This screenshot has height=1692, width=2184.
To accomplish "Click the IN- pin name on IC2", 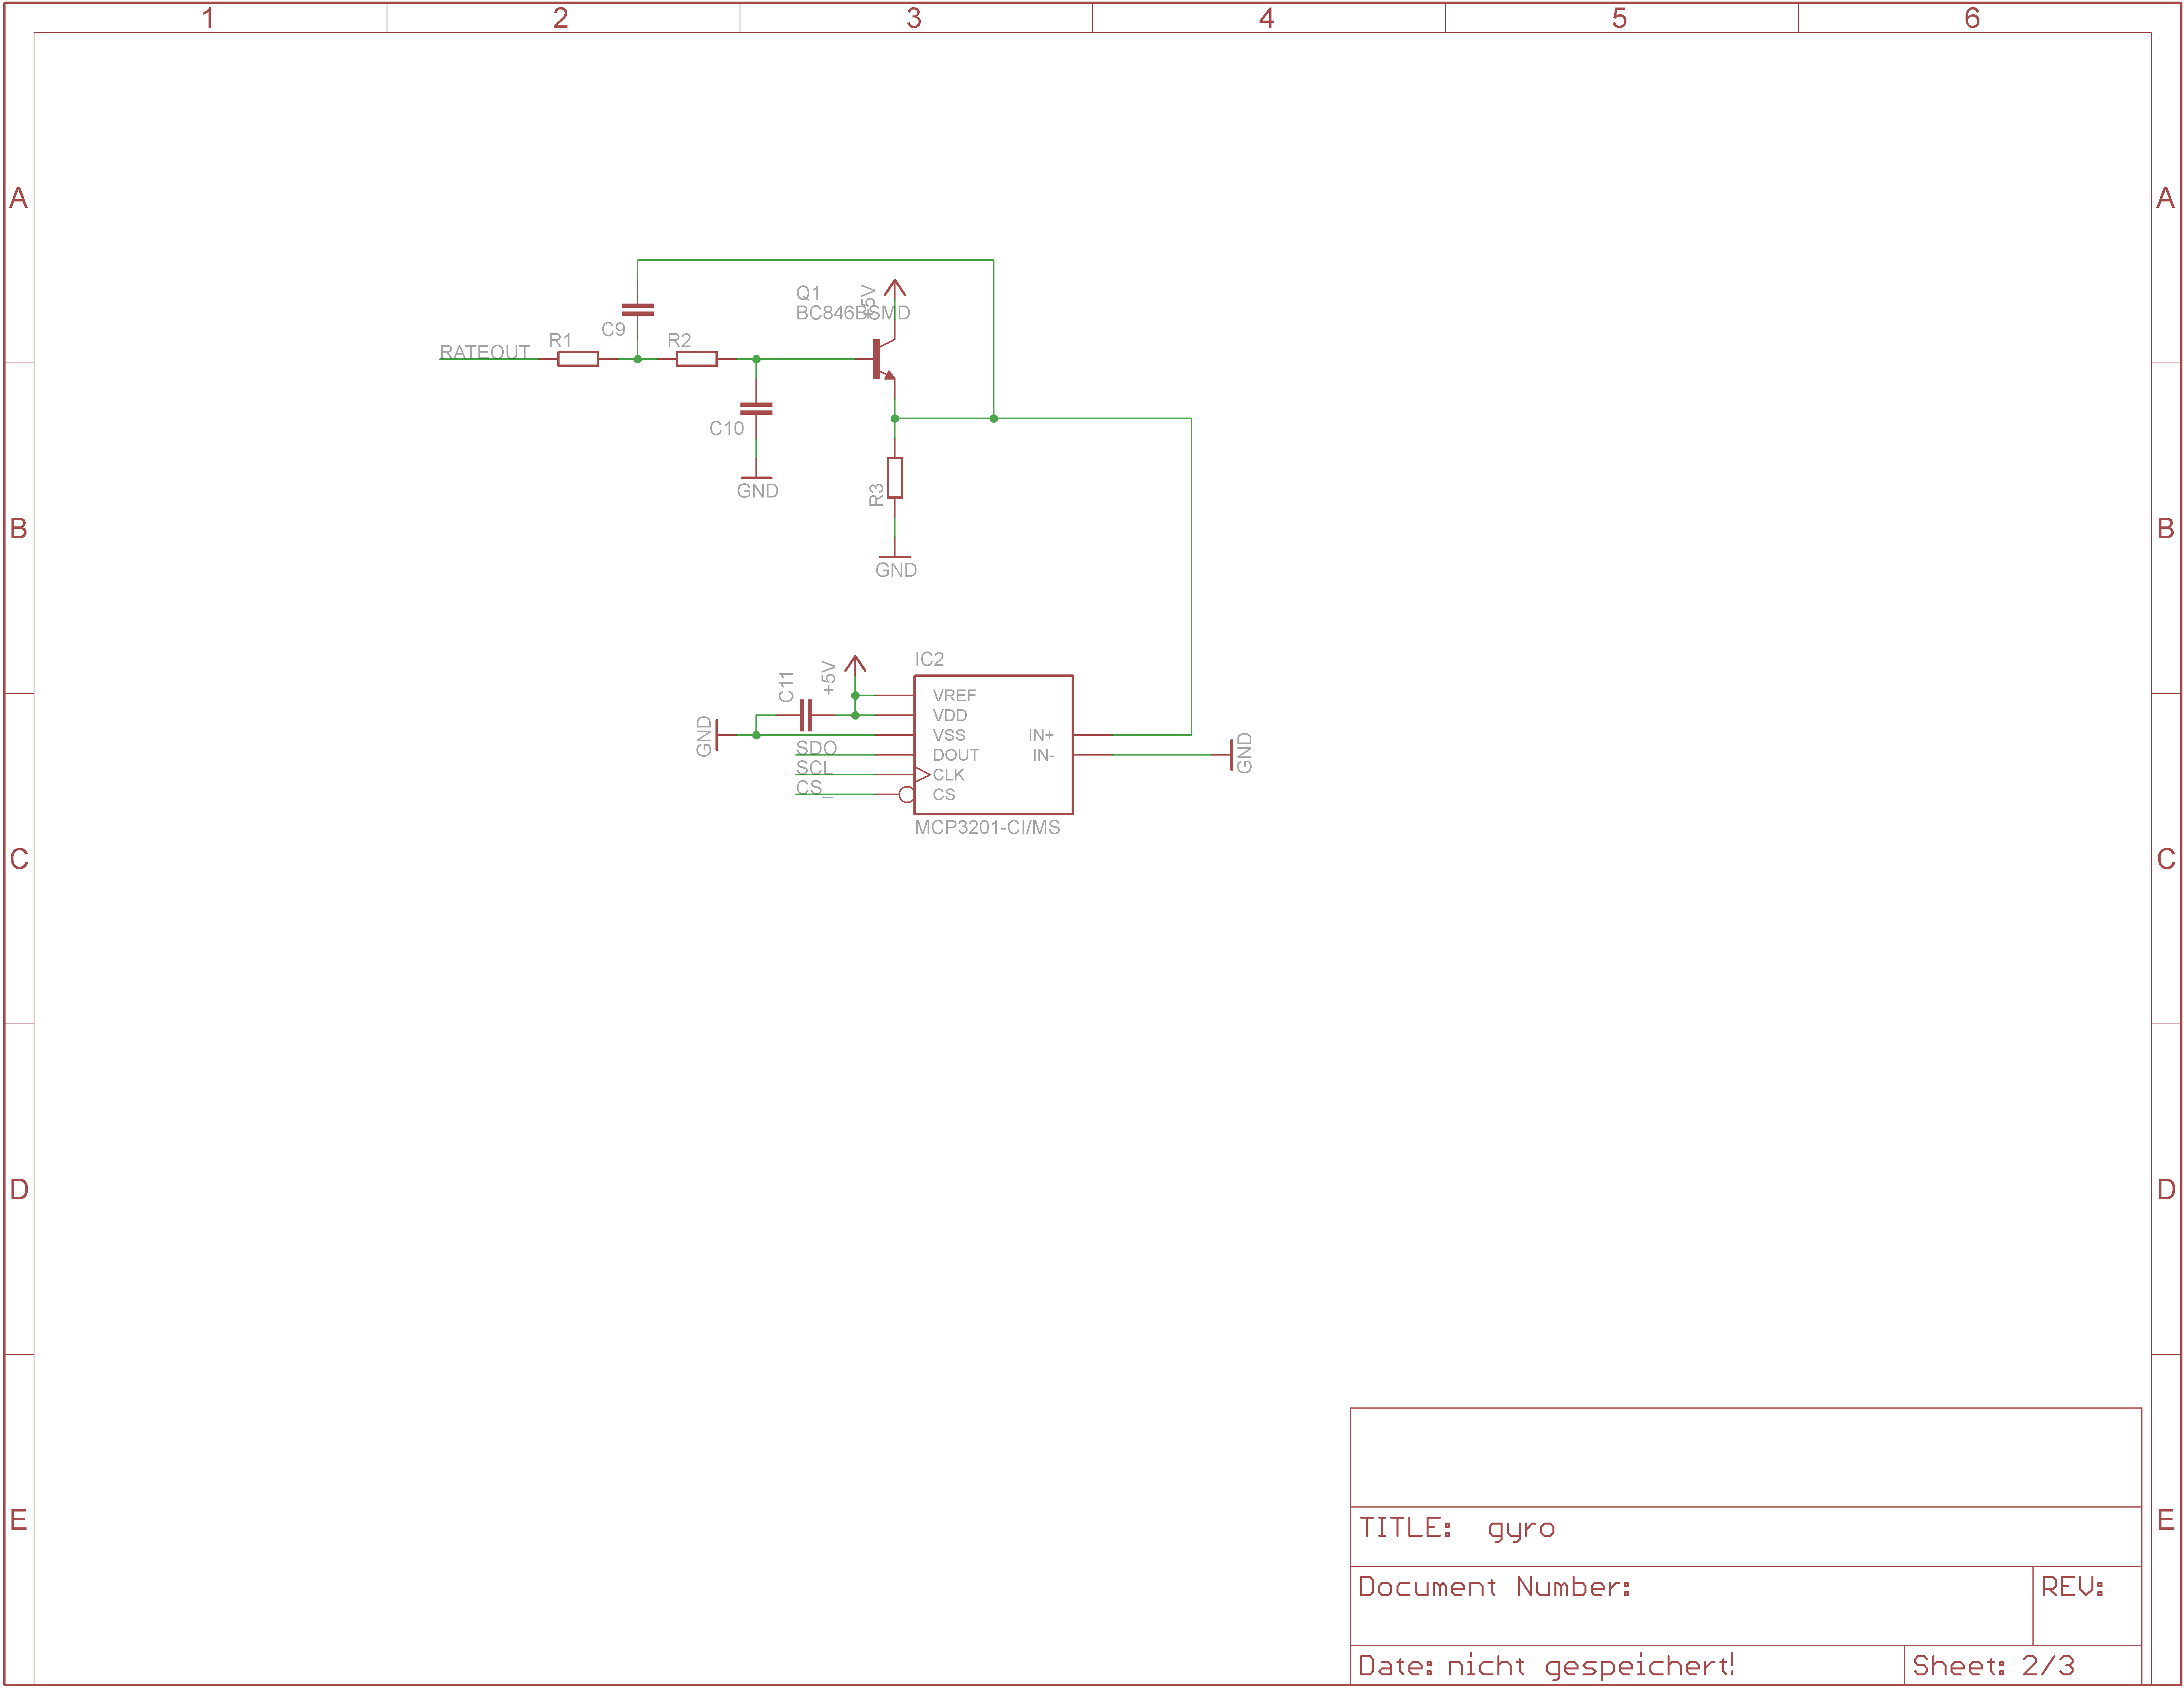I will pyautogui.click(x=1043, y=755).
